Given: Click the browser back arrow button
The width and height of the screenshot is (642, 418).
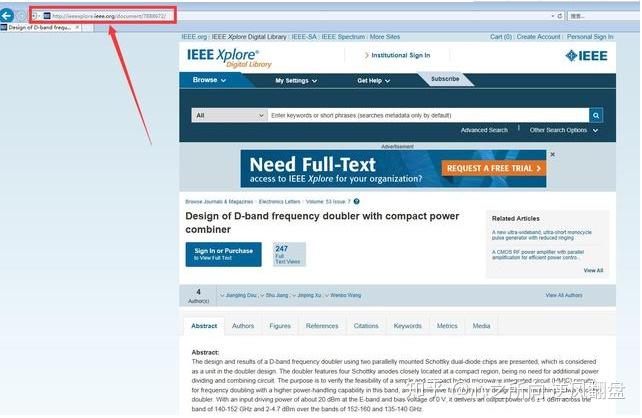Looking at the screenshot, I should [x=7, y=16].
